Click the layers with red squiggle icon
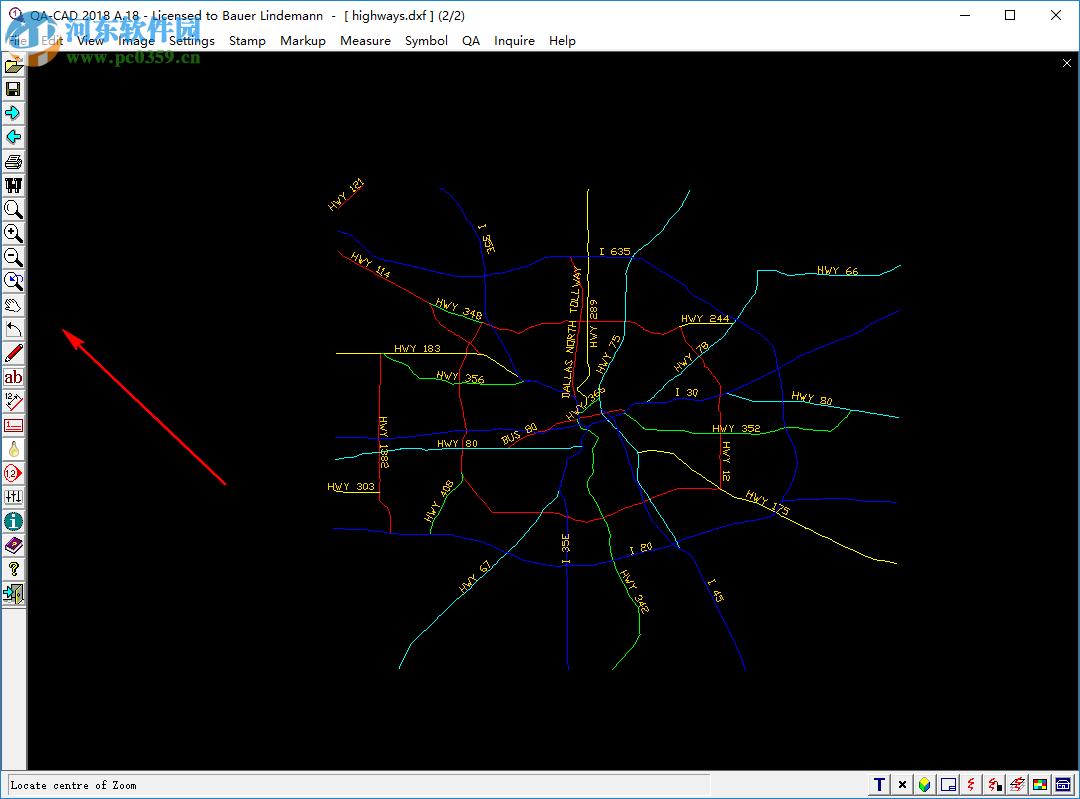 point(1017,785)
